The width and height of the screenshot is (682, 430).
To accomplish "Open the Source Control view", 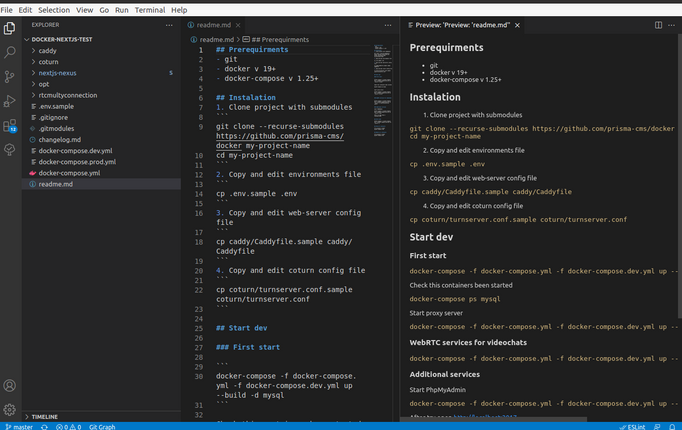I will point(9,77).
